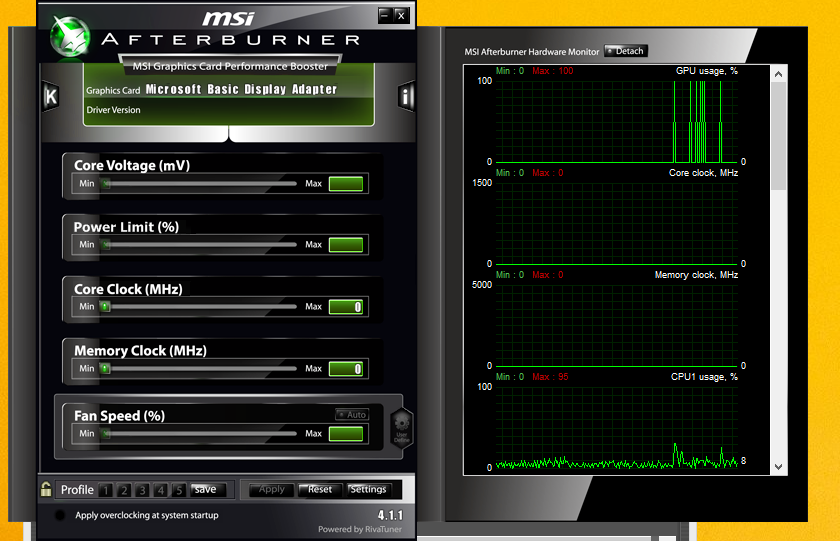Click the Driver Version label
Viewport: 840px width, 541px height.
click(114, 110)
